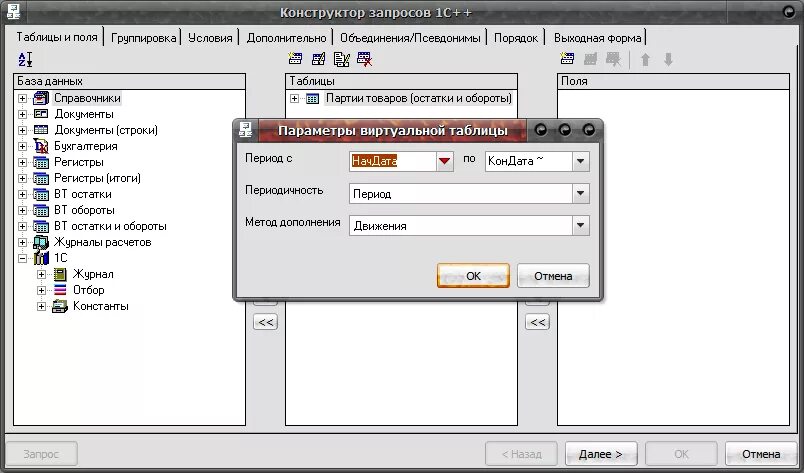Confirm the virtual table parameters dialog with OK
Image resolution: width=804 pixels, height=473 pixels.
coord(473,276)
